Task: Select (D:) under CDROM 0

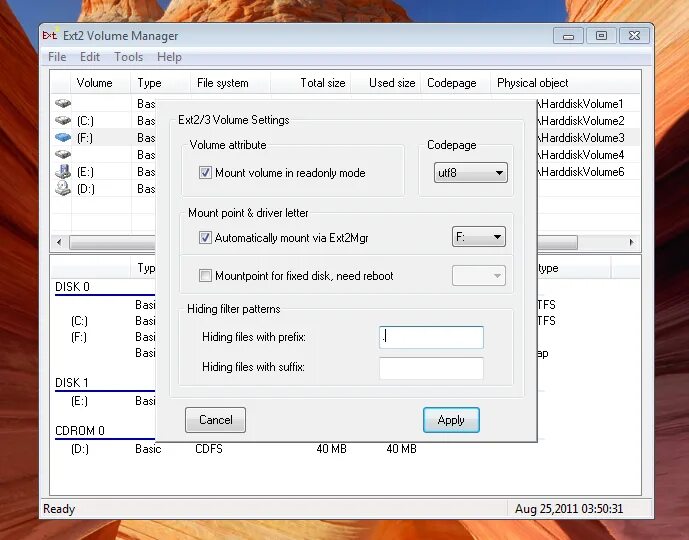Action: click(x=80, y=449)
